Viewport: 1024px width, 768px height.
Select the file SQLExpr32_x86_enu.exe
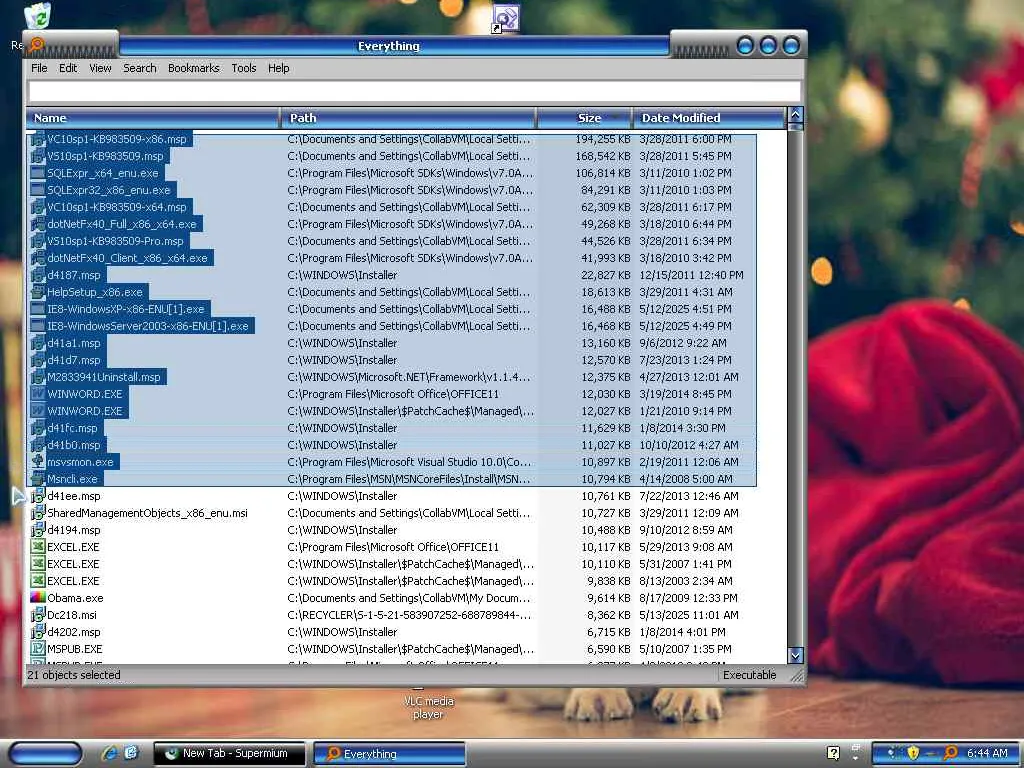click(108, 190)
